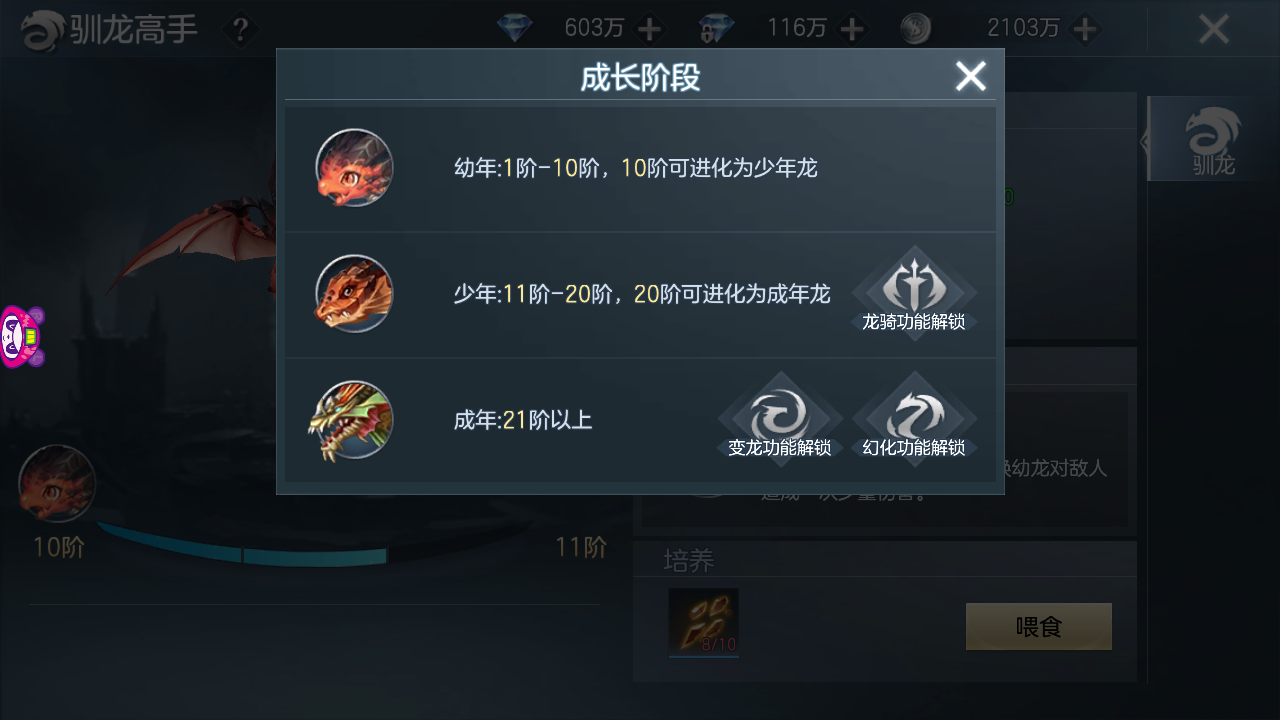Close the 驯龙高手 screen

coord(1213,29)
